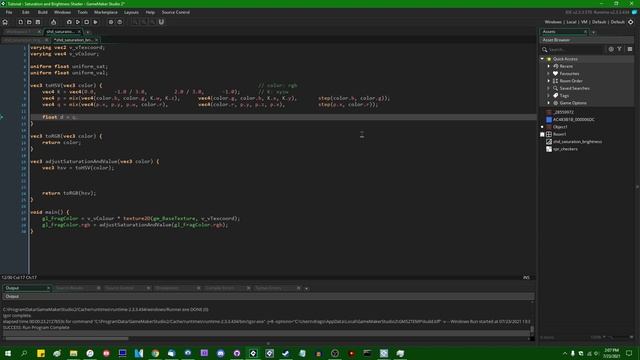The width and height of the screenshot is (640, 360).
Task: Click the Debug (bug) toolbar icon
Action: click(x=69, y=22)
